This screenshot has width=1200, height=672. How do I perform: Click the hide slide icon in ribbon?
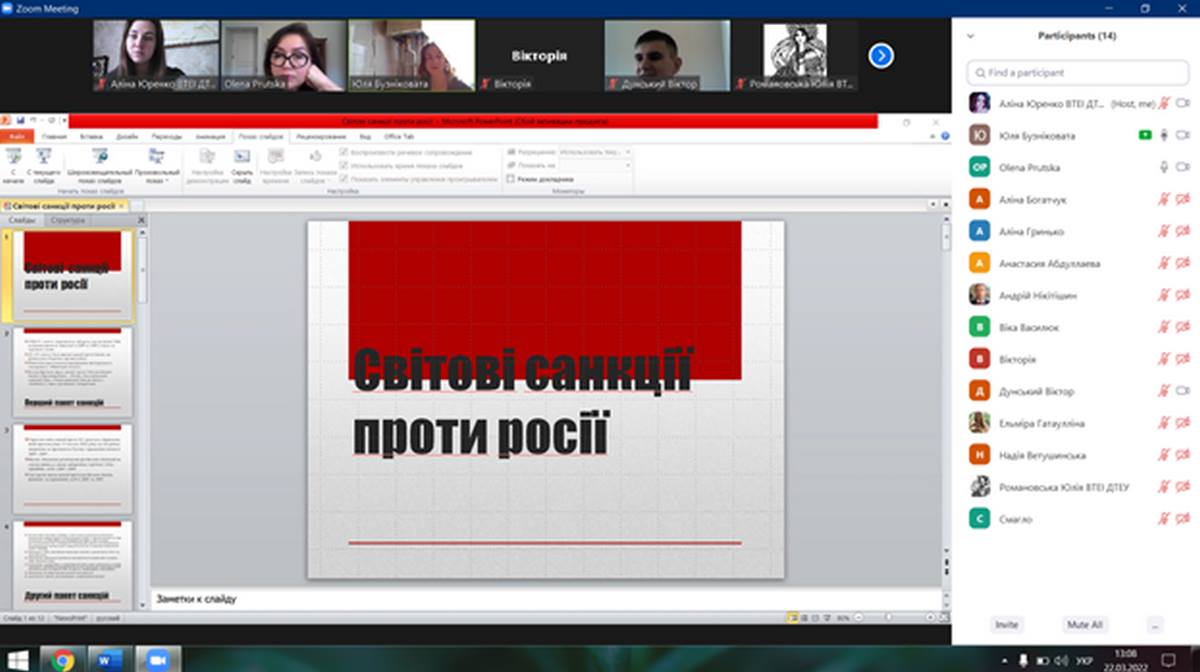(x=242, y=157)
